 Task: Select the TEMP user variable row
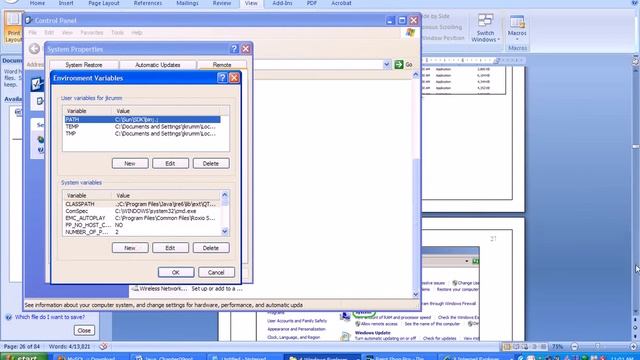[142, 127]
